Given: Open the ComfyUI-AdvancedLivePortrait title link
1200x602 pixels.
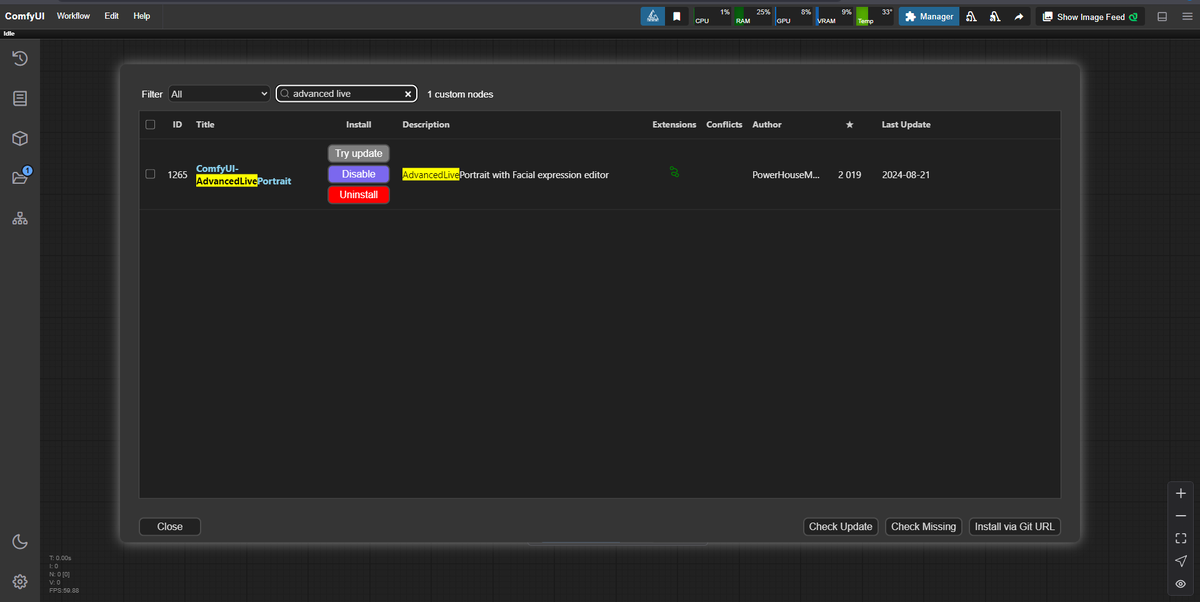Looking at the screenshot, I should click(244, 174).
